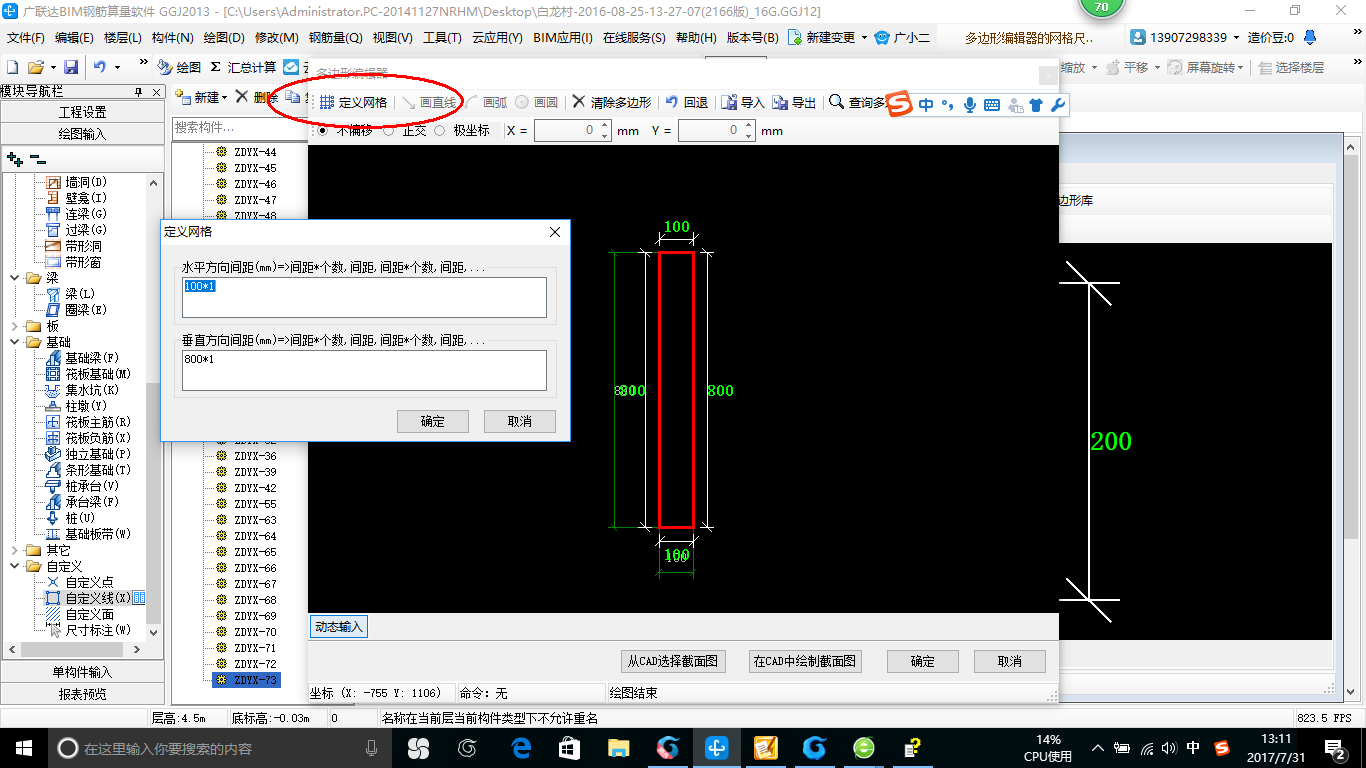The image size is (1366, 768).
Task: Click the 水平方向间距 input field
Action: pyautogui.click(x=364, y=297)
